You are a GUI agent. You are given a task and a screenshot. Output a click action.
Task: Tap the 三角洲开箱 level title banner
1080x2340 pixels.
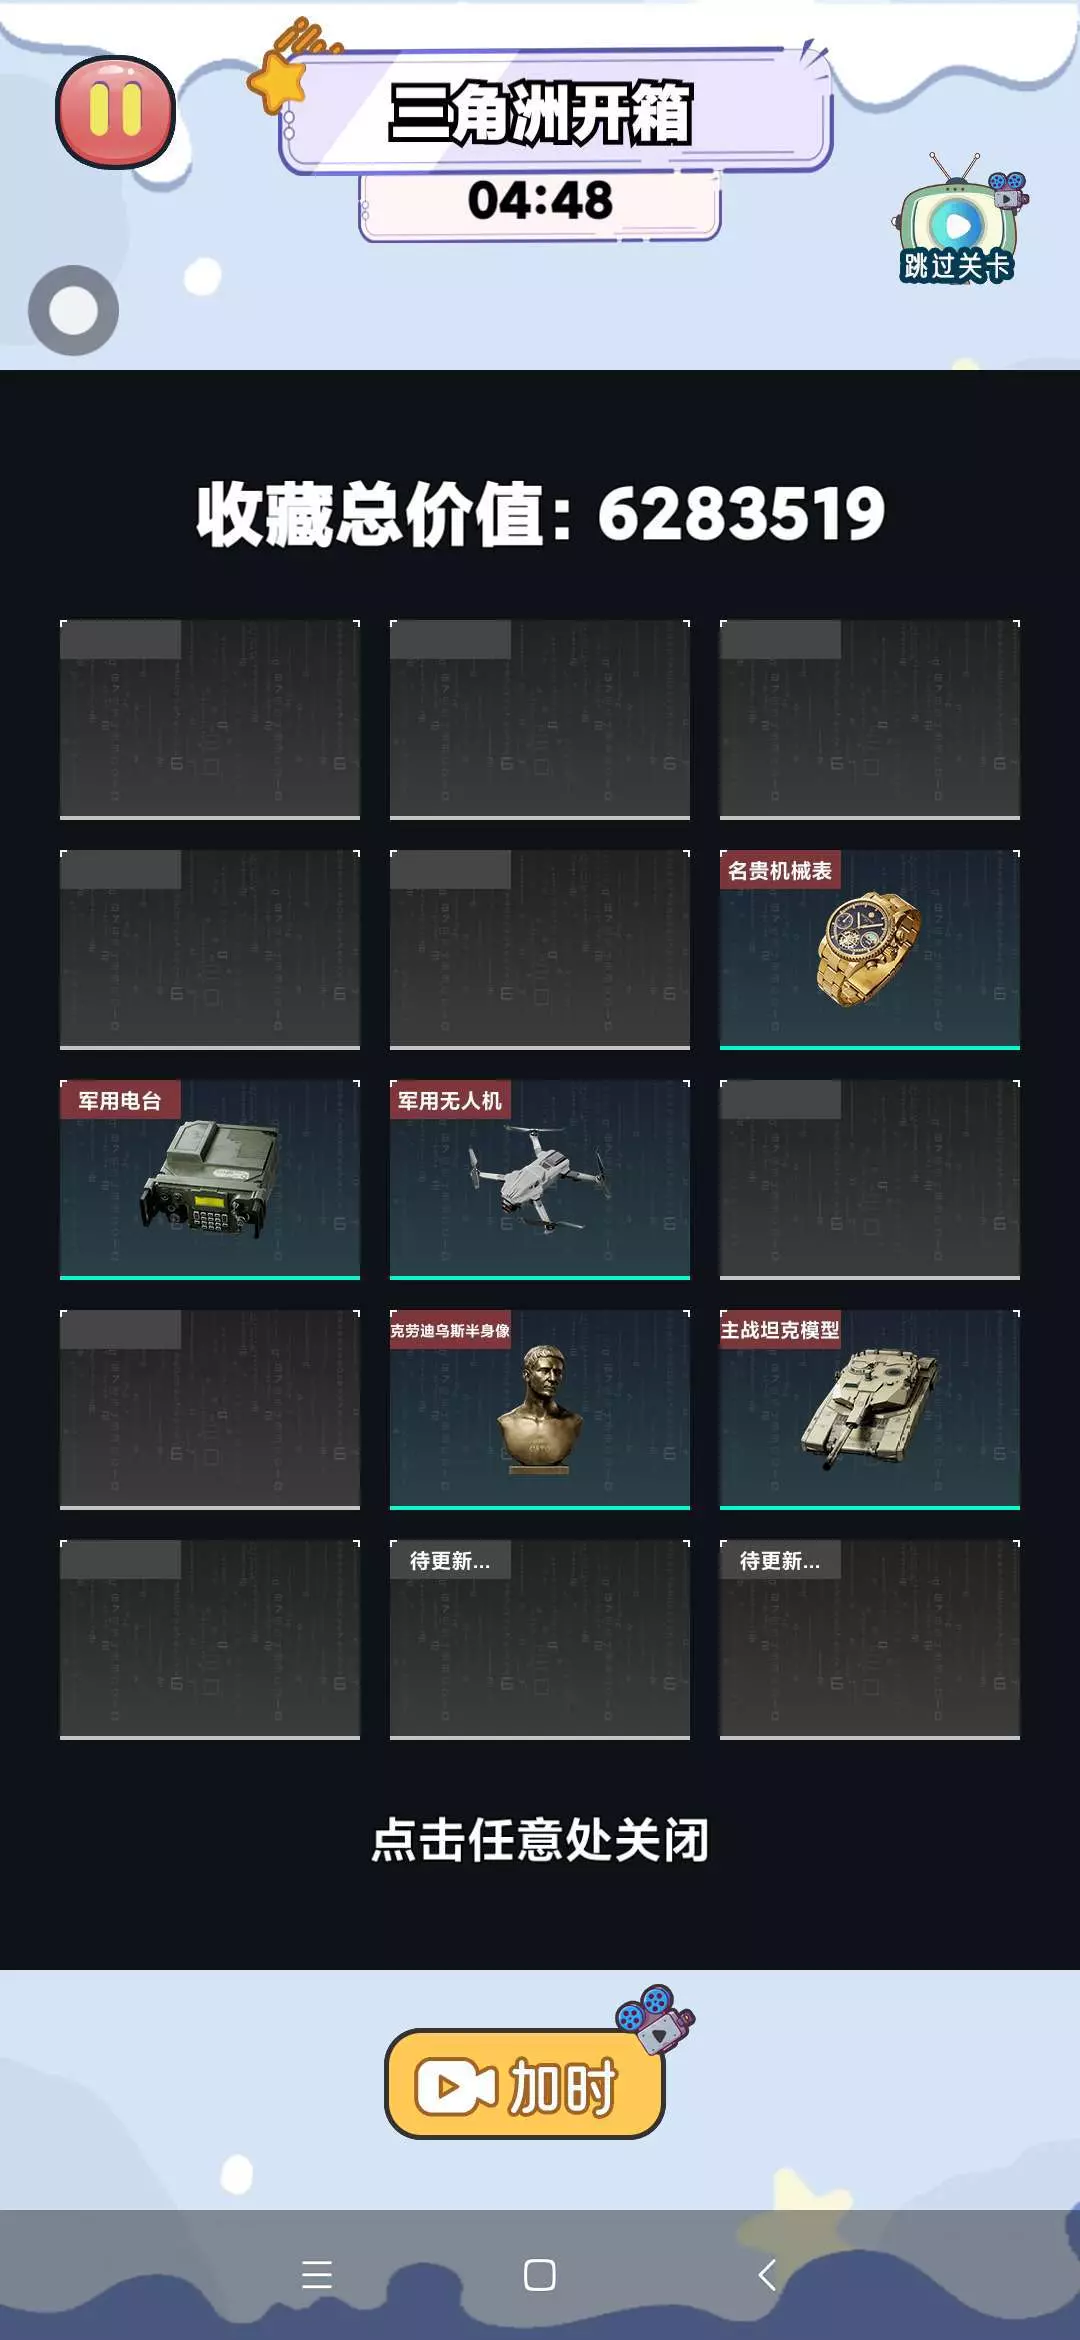[555, 112]
